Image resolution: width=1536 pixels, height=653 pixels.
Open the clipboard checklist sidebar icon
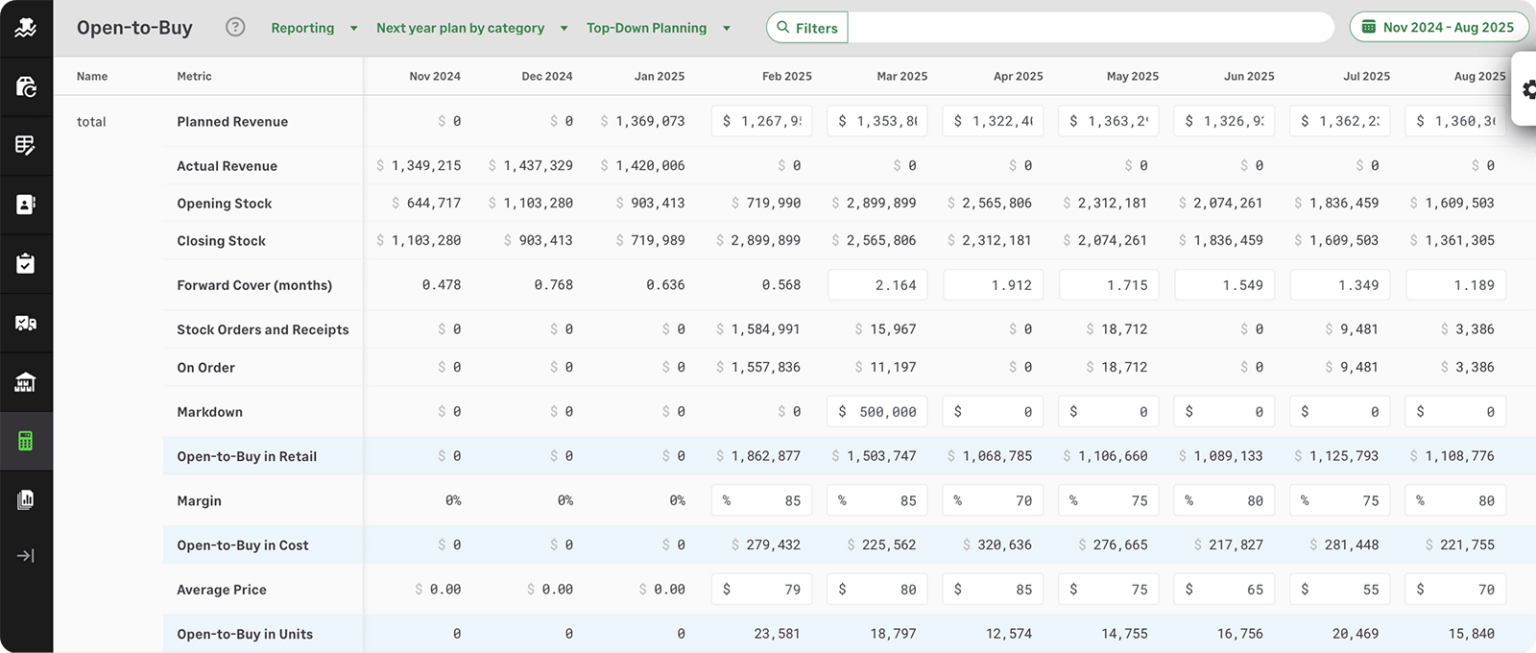click(x=27, y=263)
